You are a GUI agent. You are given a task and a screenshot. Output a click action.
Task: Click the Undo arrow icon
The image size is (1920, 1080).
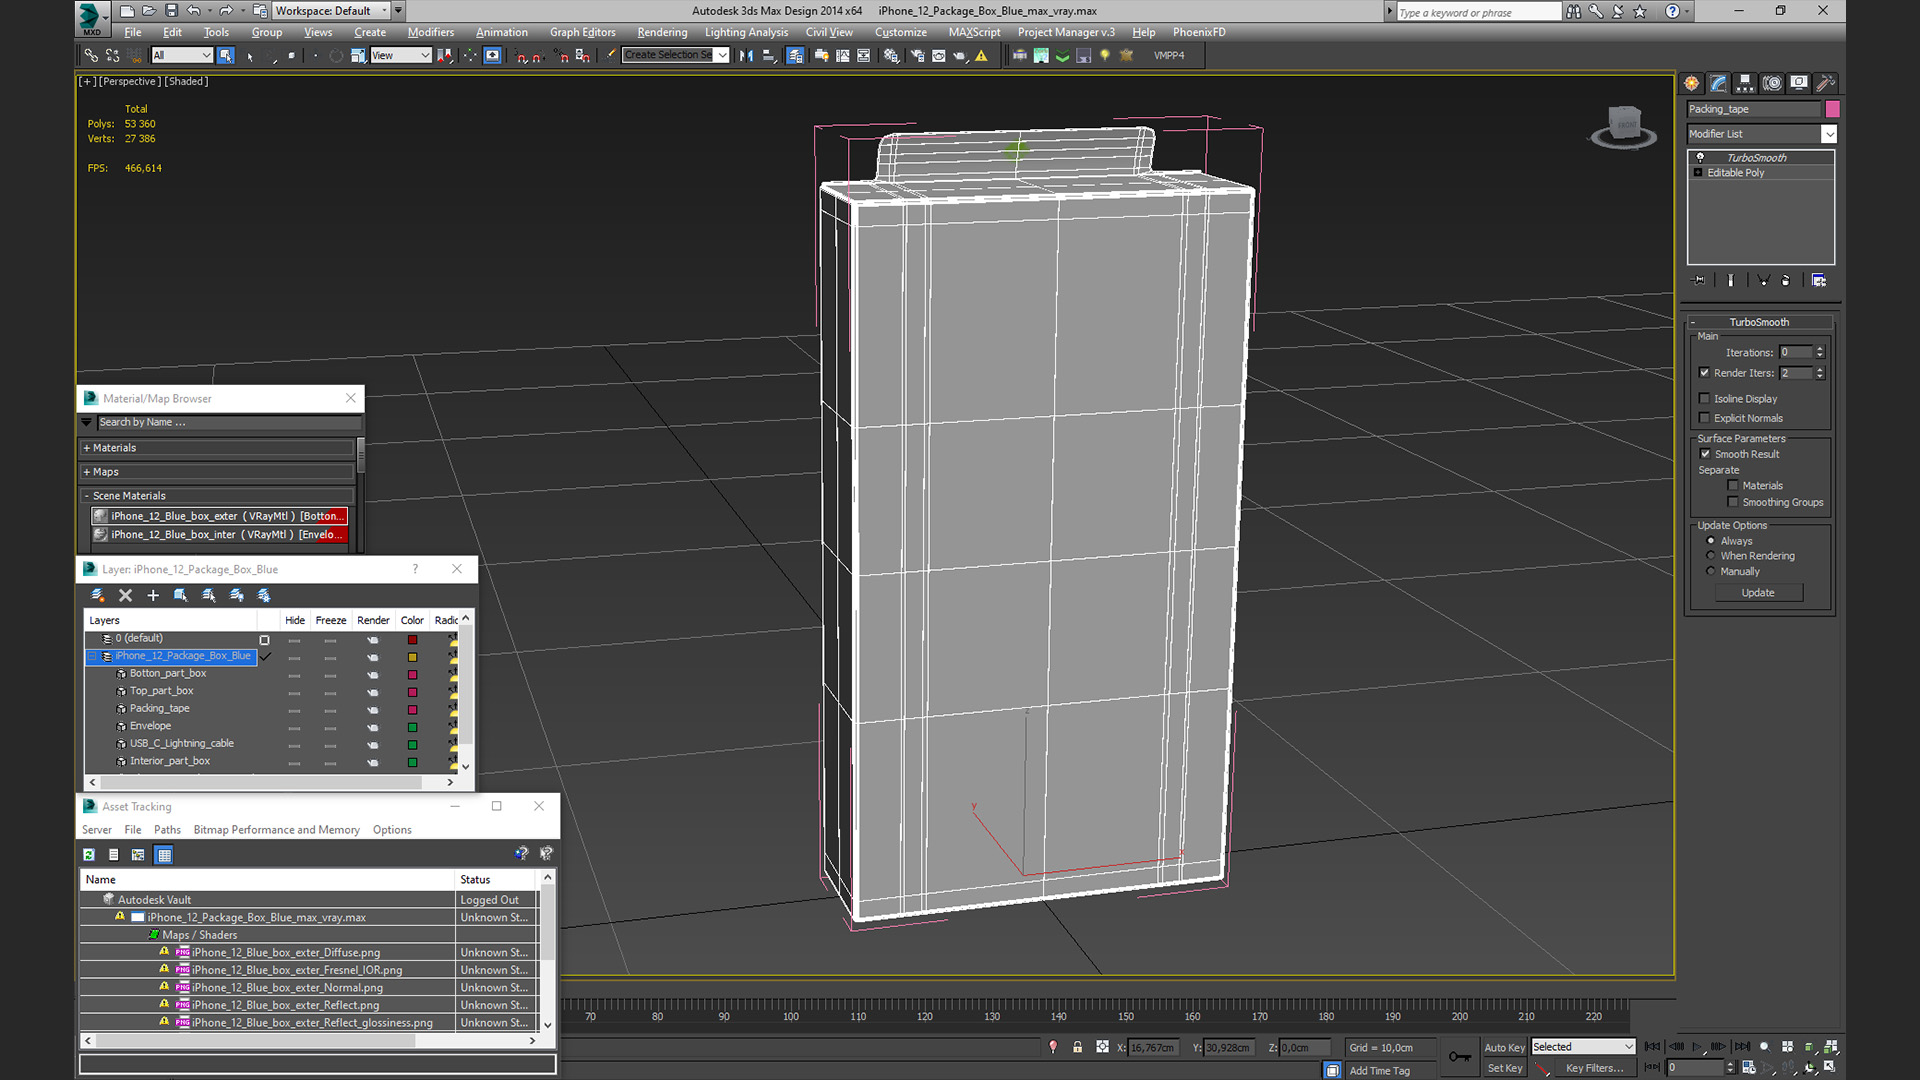(193, 11)
